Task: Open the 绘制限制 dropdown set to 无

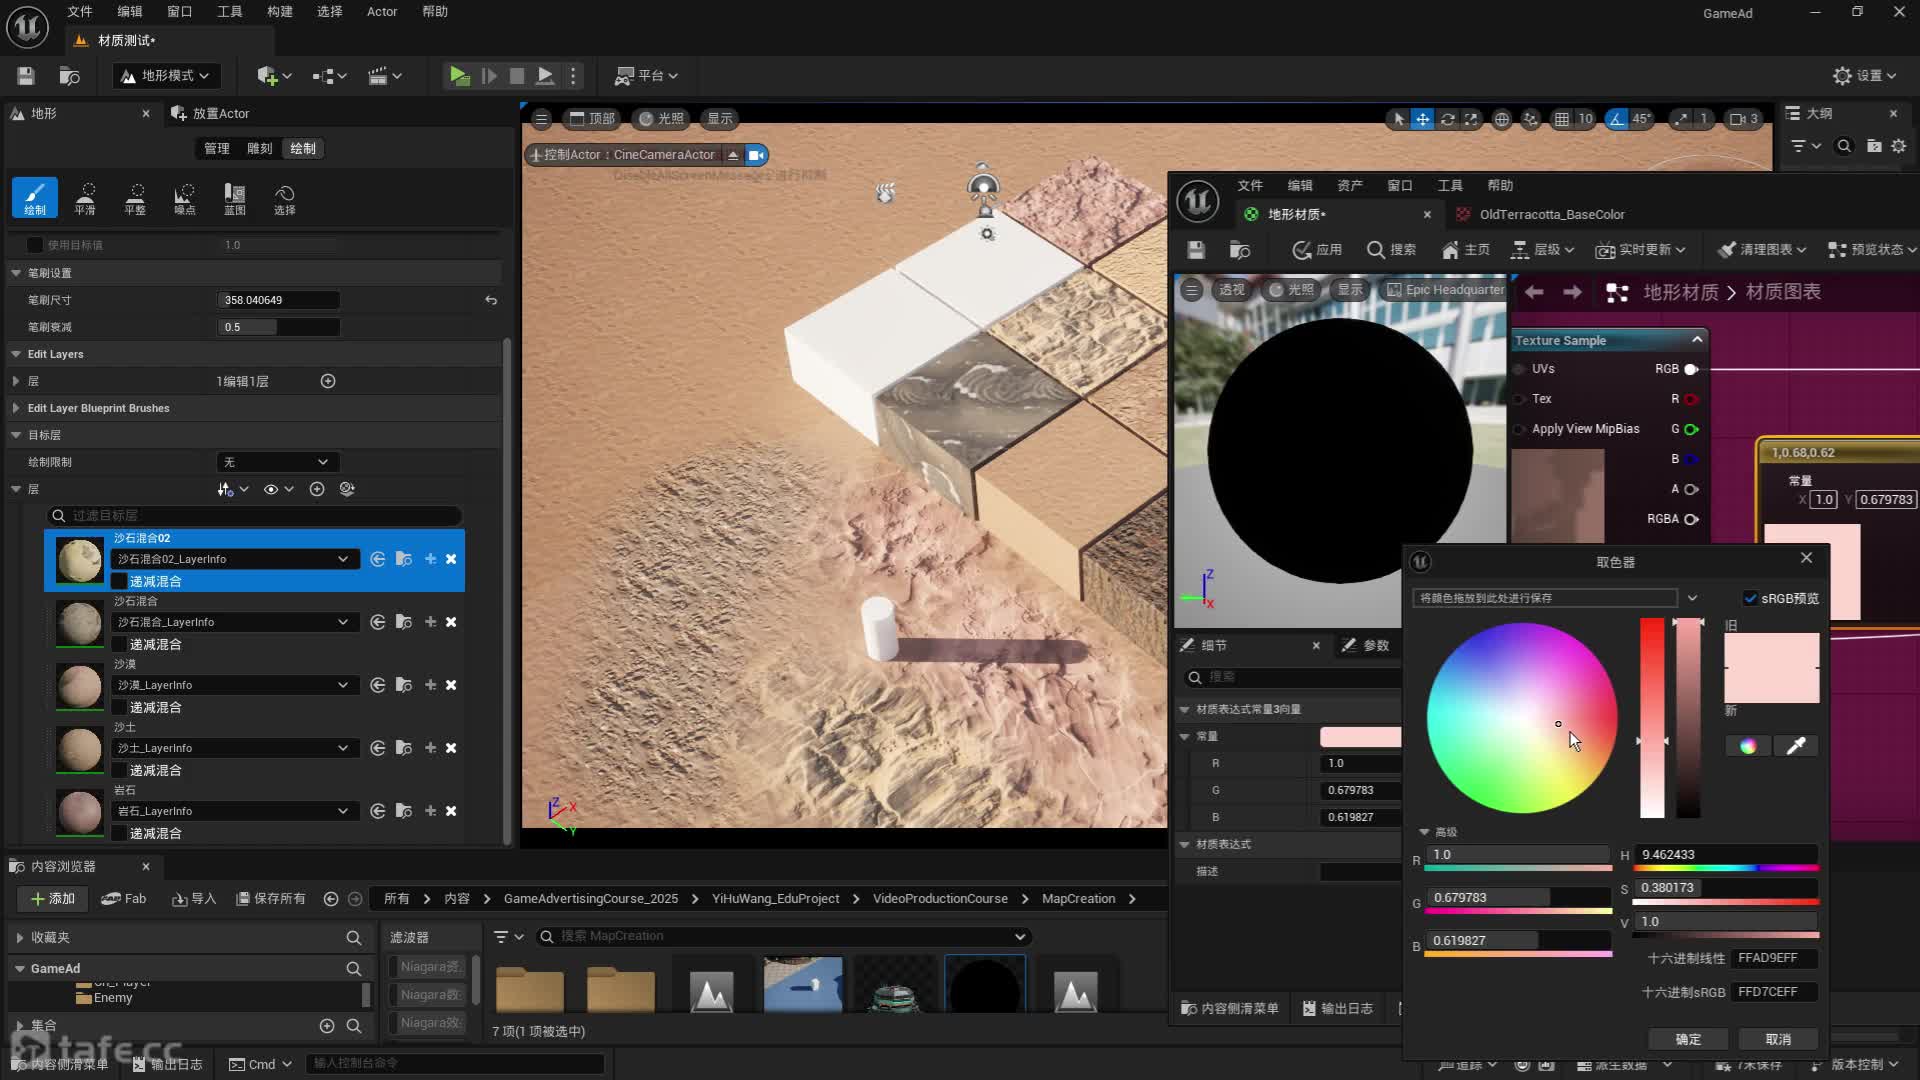Action: tap(277, 462)
